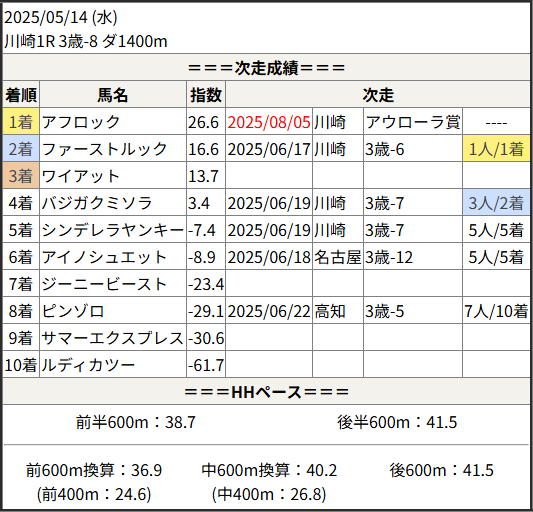Click the 名古屋 venue cell
Image resolution: width=533 pixels, height=512 pixels.
338,257
